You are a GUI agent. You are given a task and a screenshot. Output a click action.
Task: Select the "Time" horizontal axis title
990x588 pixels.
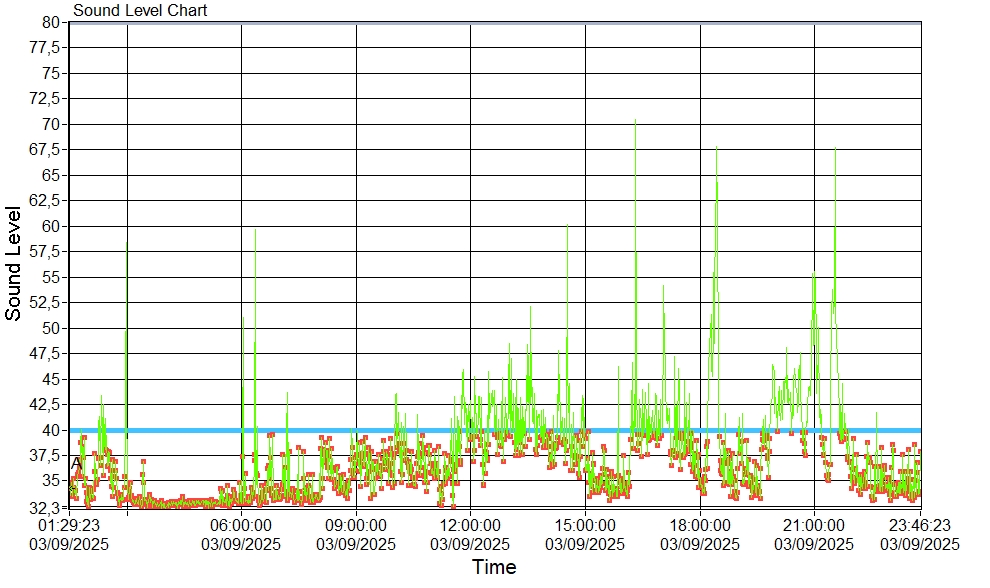pyautogui.click(x=494, y=567)
